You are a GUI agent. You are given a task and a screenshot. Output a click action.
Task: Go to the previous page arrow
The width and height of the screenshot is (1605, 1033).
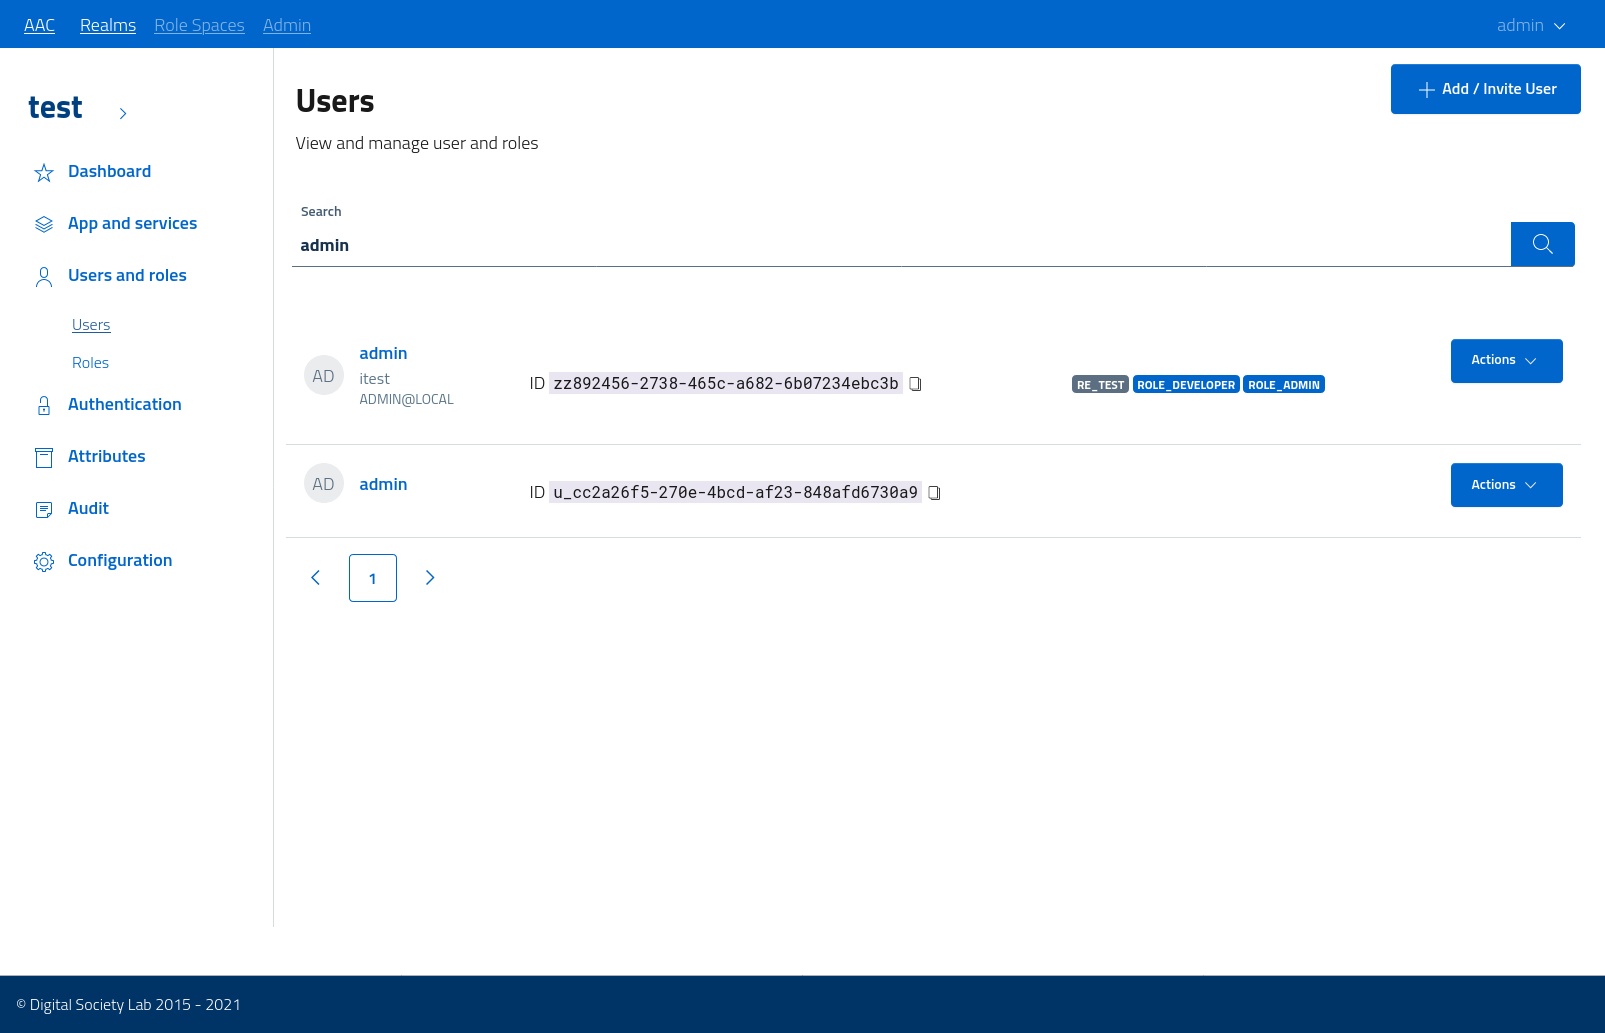[x=315, y=578]
